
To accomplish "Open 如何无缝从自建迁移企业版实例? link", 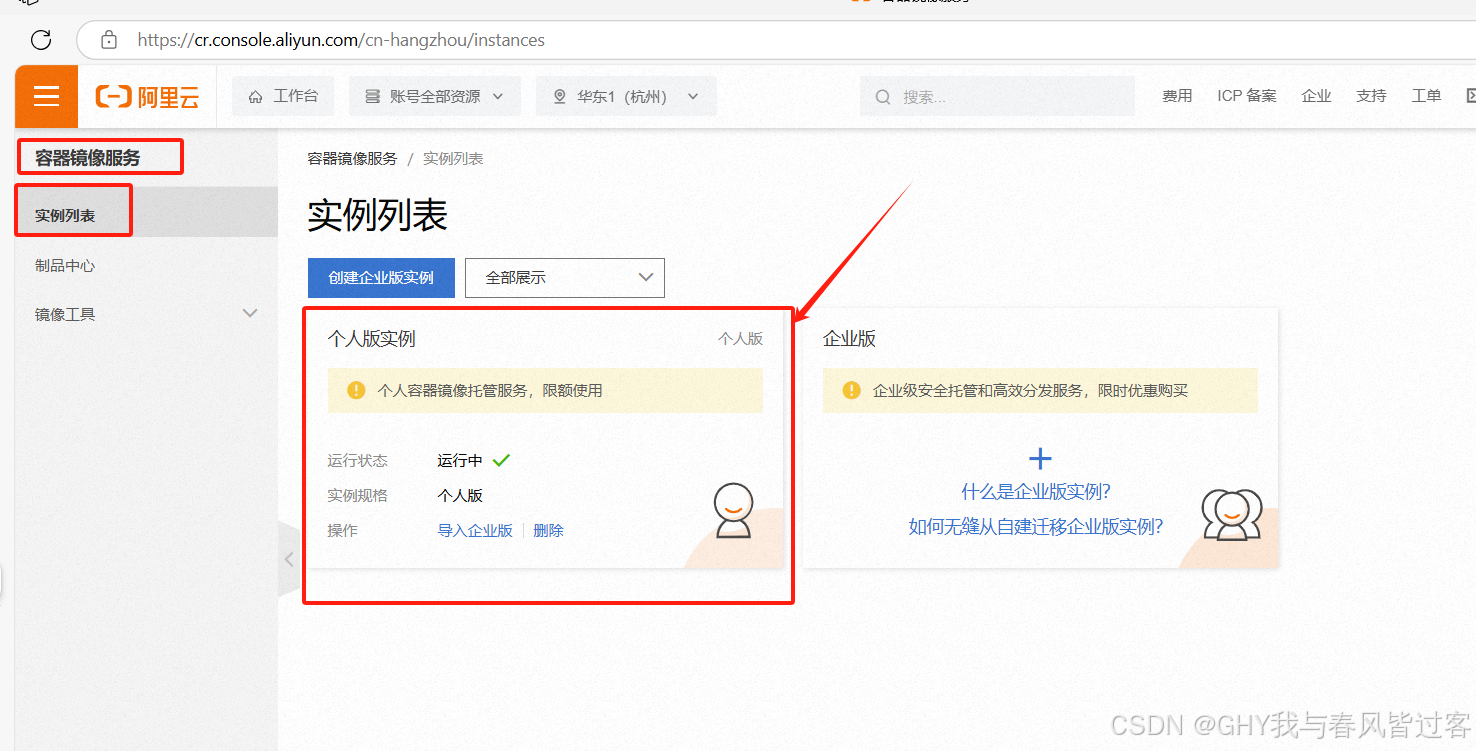I will (1036, 527).
